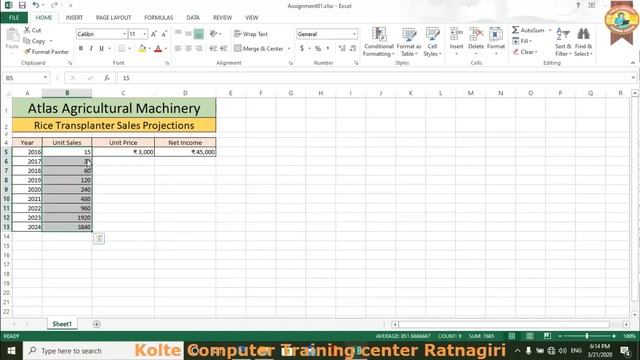The height and width of the screenshot is (360, 640).
Task: Open the Fill Color dropdown arrow
Action: pyautogui.click(x=149, y=49)
